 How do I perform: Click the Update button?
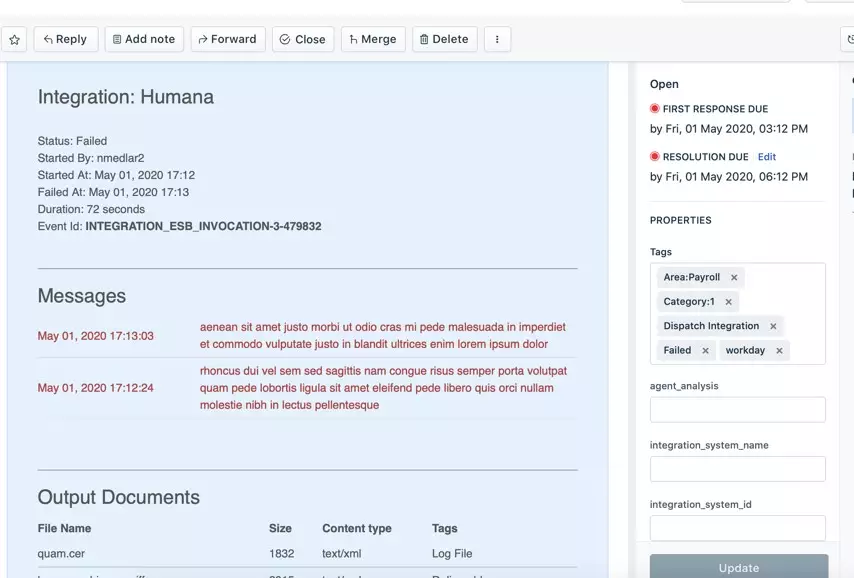coord(739,567)
